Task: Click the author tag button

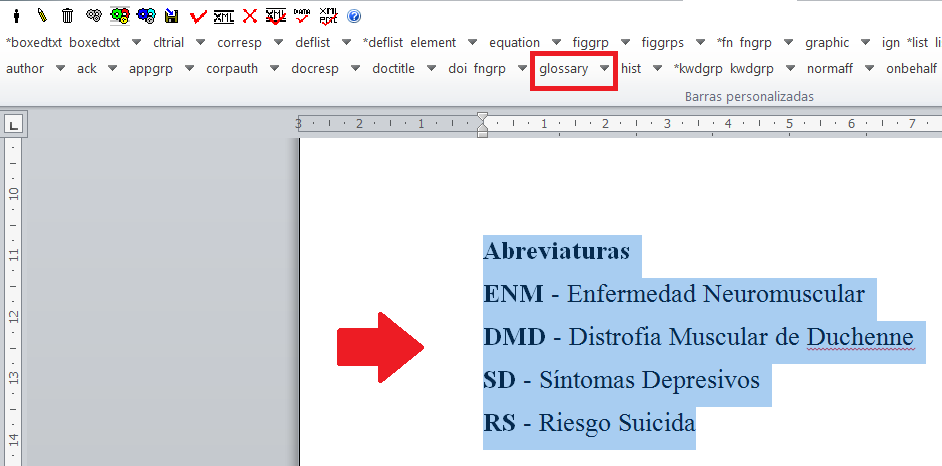Action: 25,69
